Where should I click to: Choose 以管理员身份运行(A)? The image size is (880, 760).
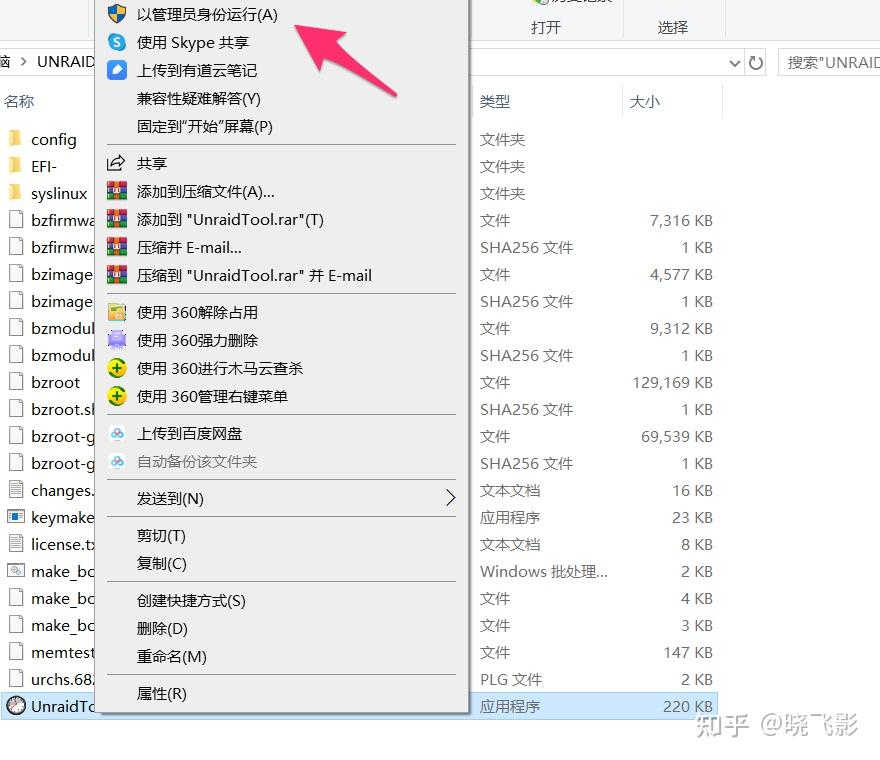pos(207,15)
